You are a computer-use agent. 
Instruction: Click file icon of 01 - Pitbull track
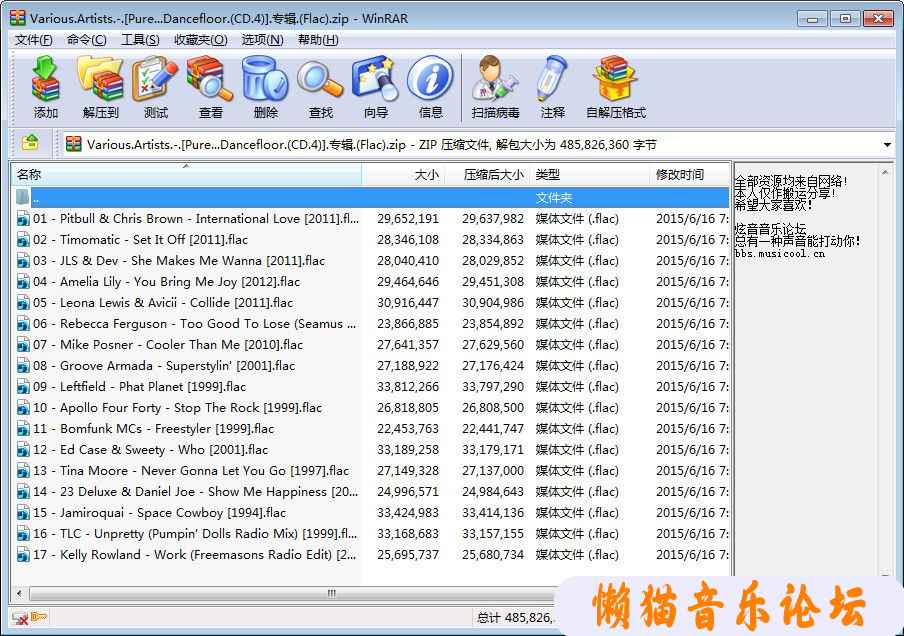click(x=23, y=219)
